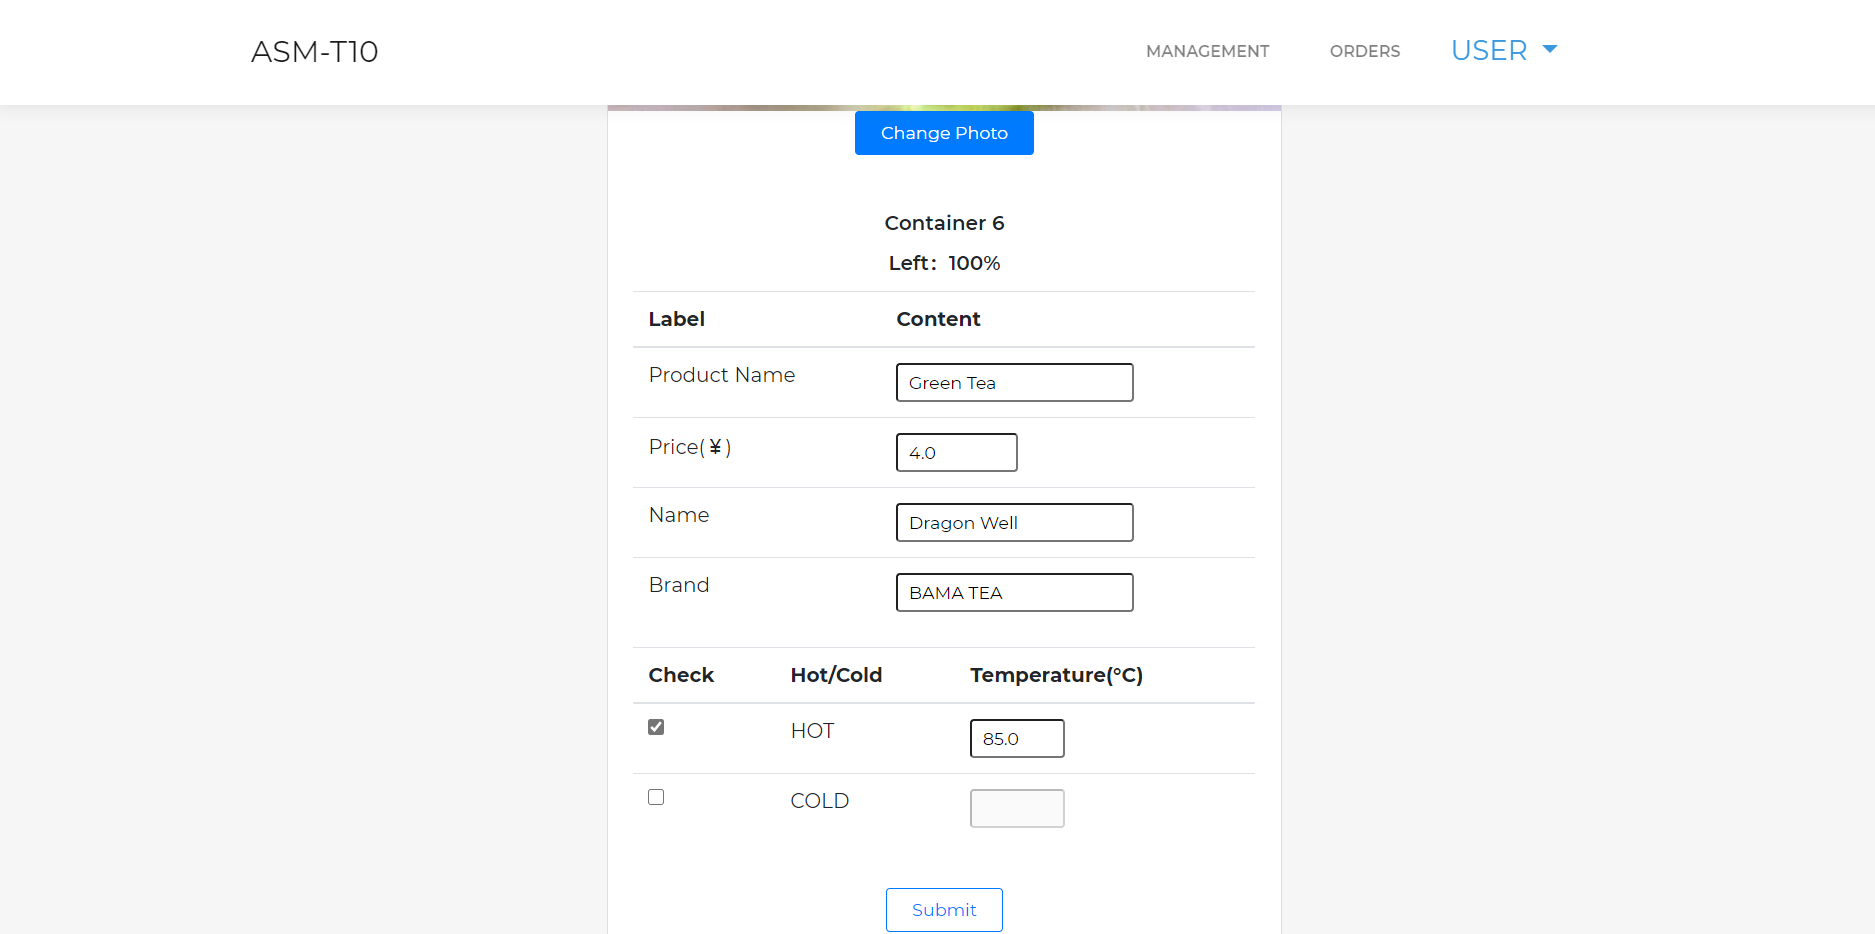
Task: Open the USER dropdown menu
Action: [1489, 50]
